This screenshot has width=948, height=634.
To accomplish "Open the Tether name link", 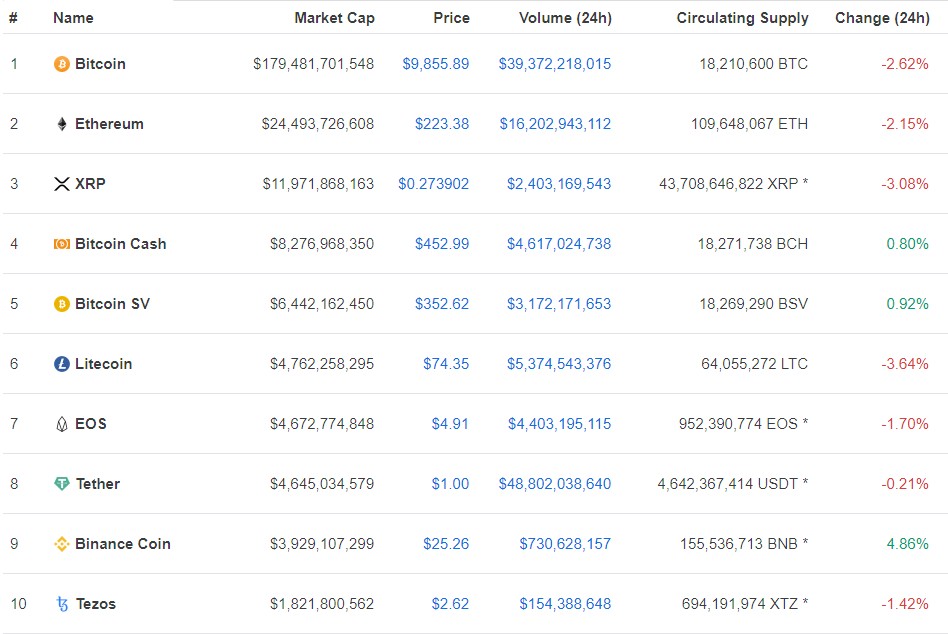I will click(x=98, y=484).
